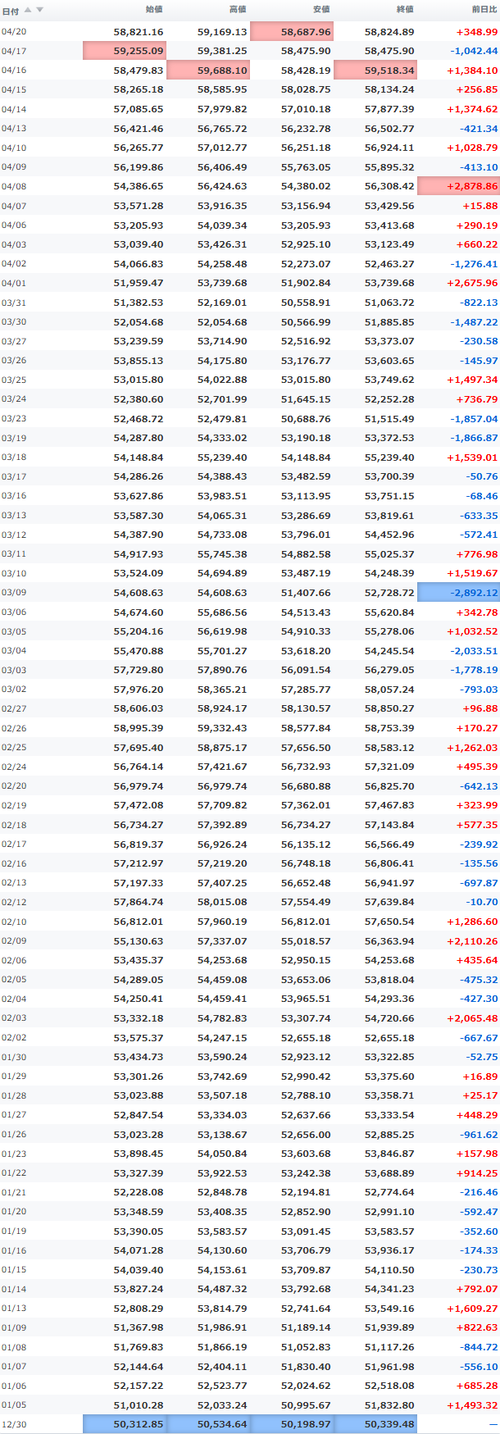
Task: Click the 高値 column header
Action: 238,10
